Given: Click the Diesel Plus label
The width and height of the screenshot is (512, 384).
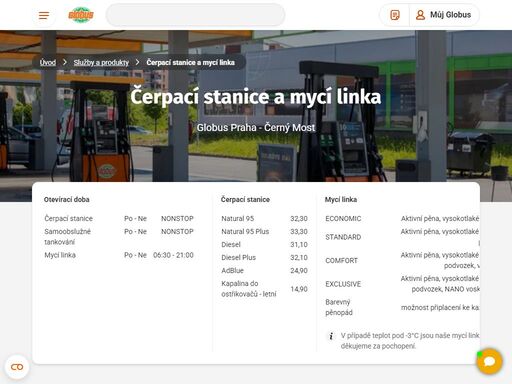Looking at the screenshot, I should point(238,258).
